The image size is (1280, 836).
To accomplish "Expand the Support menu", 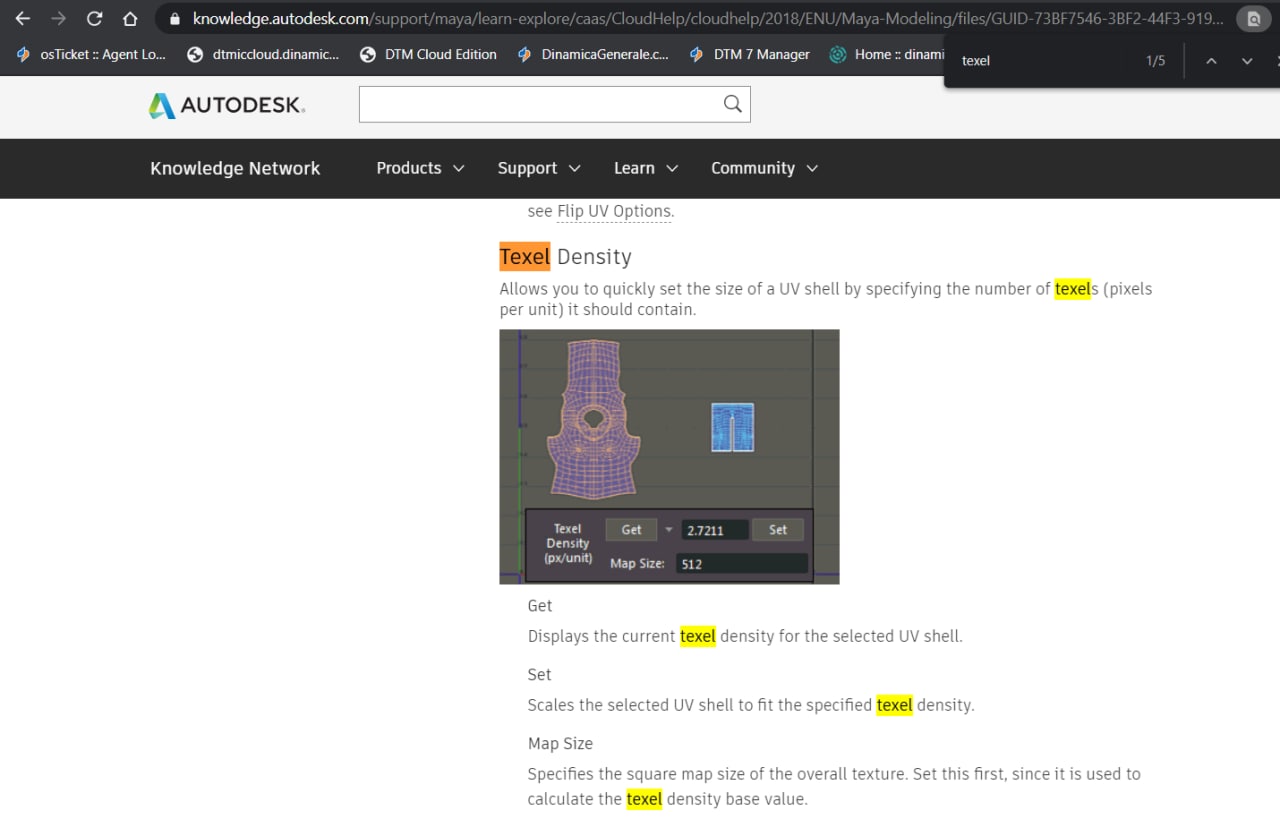I will pos(539,168).
